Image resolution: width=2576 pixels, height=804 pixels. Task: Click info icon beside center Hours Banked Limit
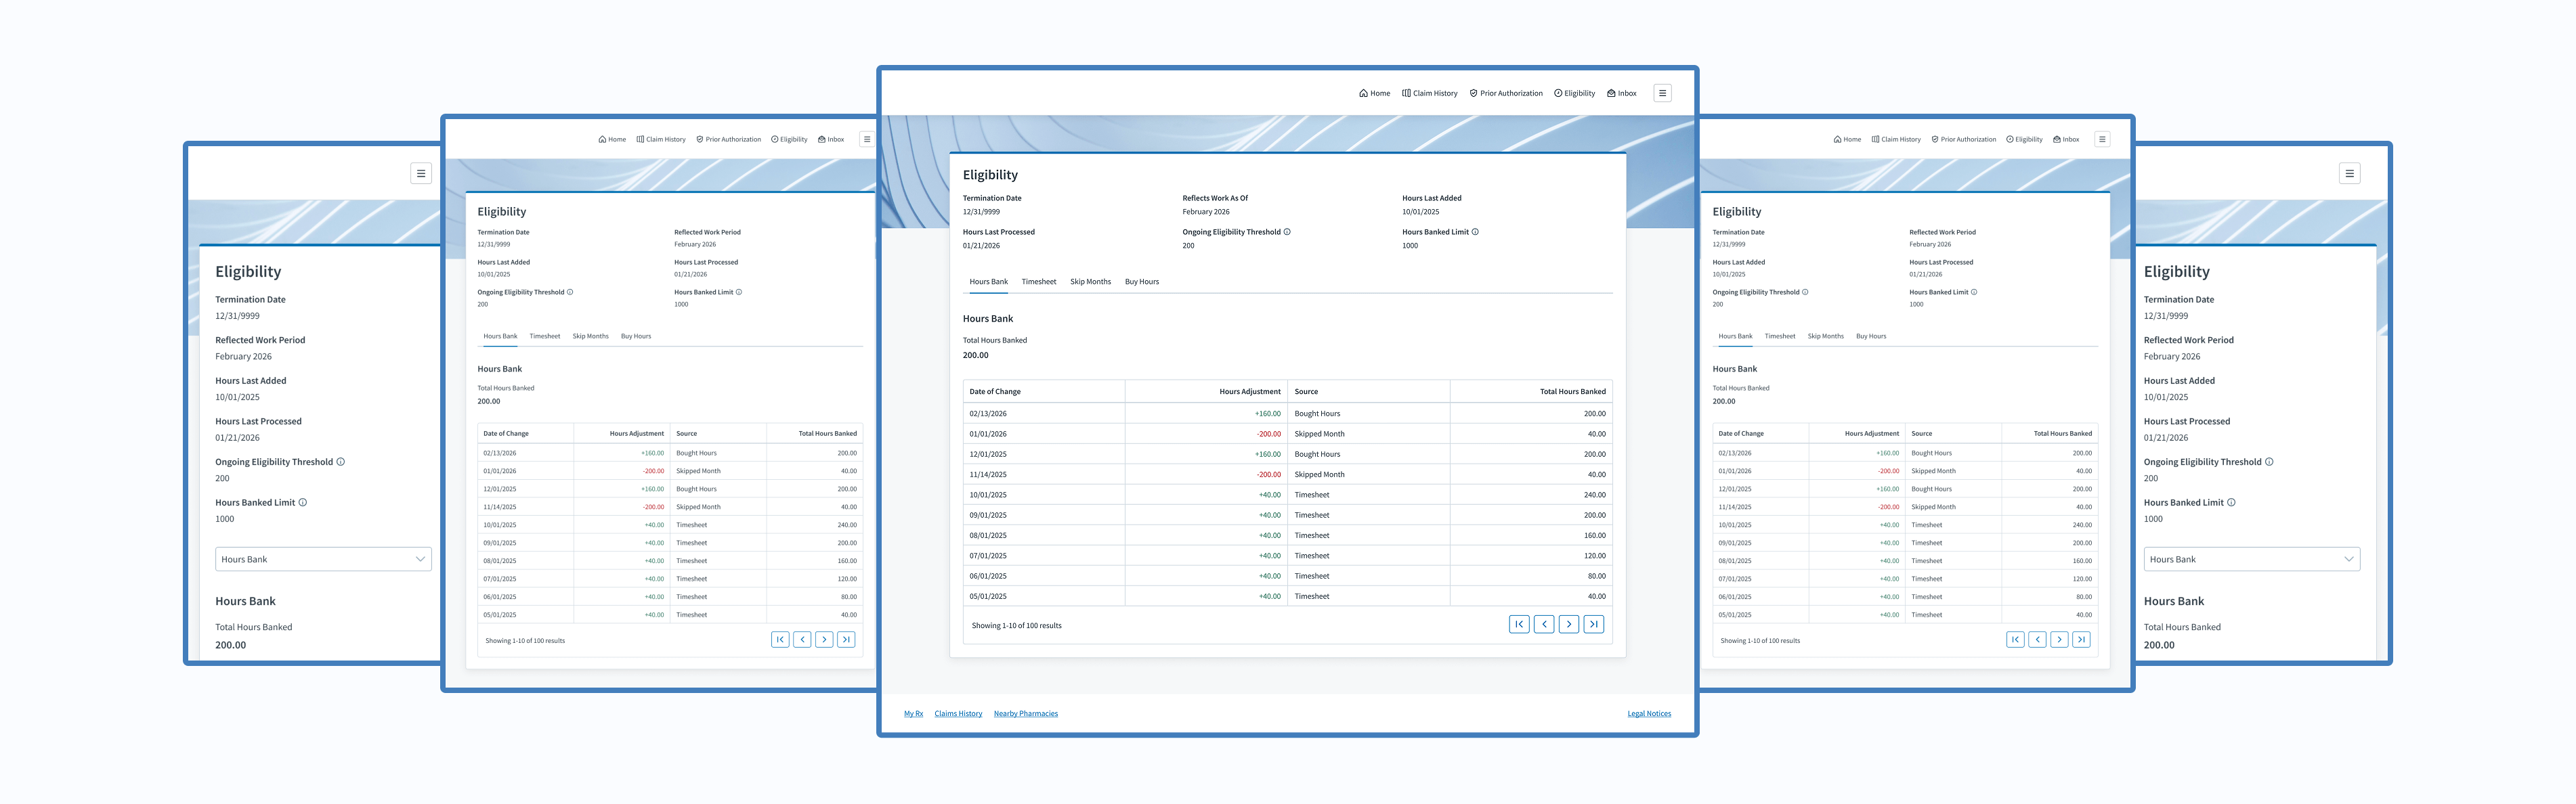click(1475, 232)
